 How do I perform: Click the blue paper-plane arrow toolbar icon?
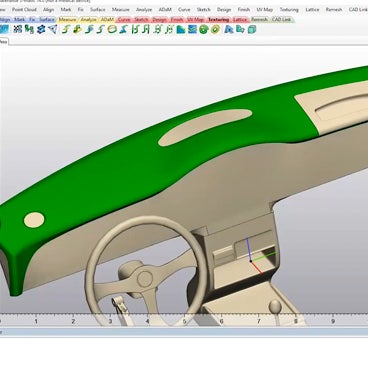(53, 29)
